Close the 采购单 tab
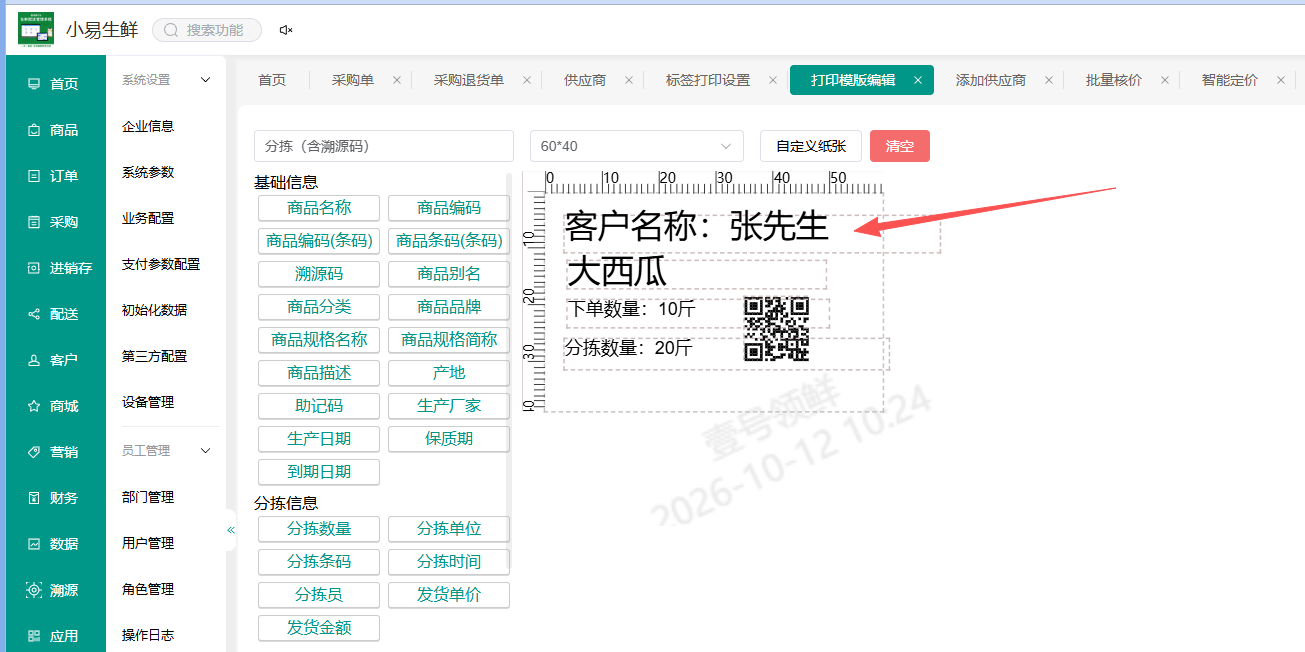1305x652 pixels. point(396,80)
